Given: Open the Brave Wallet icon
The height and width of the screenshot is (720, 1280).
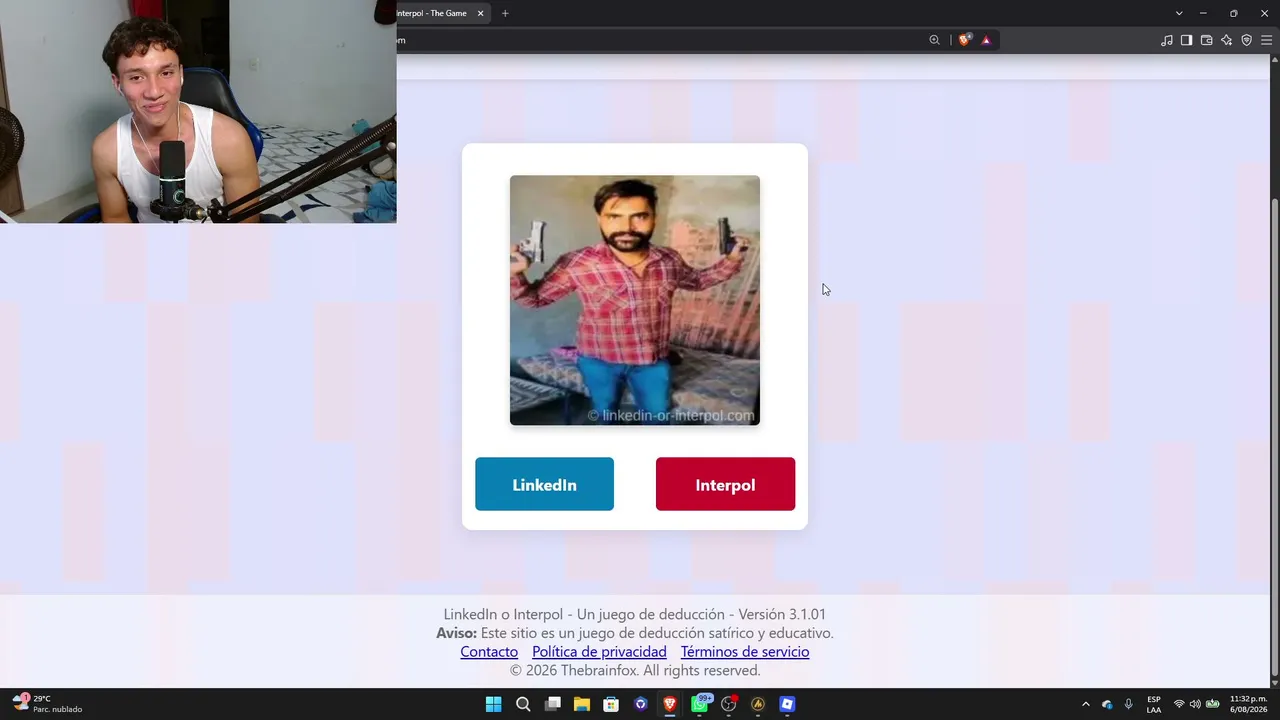Looking at the screenshot, I should (x=1207, y=40).
